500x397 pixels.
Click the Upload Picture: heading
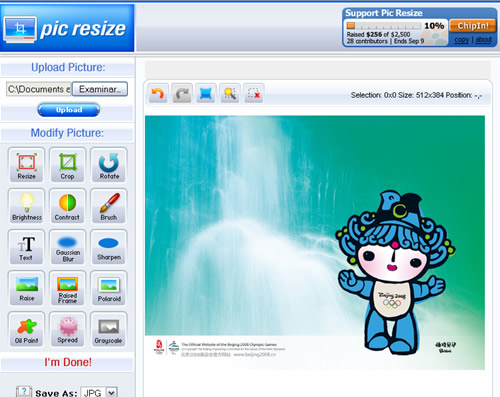(68, 67)
